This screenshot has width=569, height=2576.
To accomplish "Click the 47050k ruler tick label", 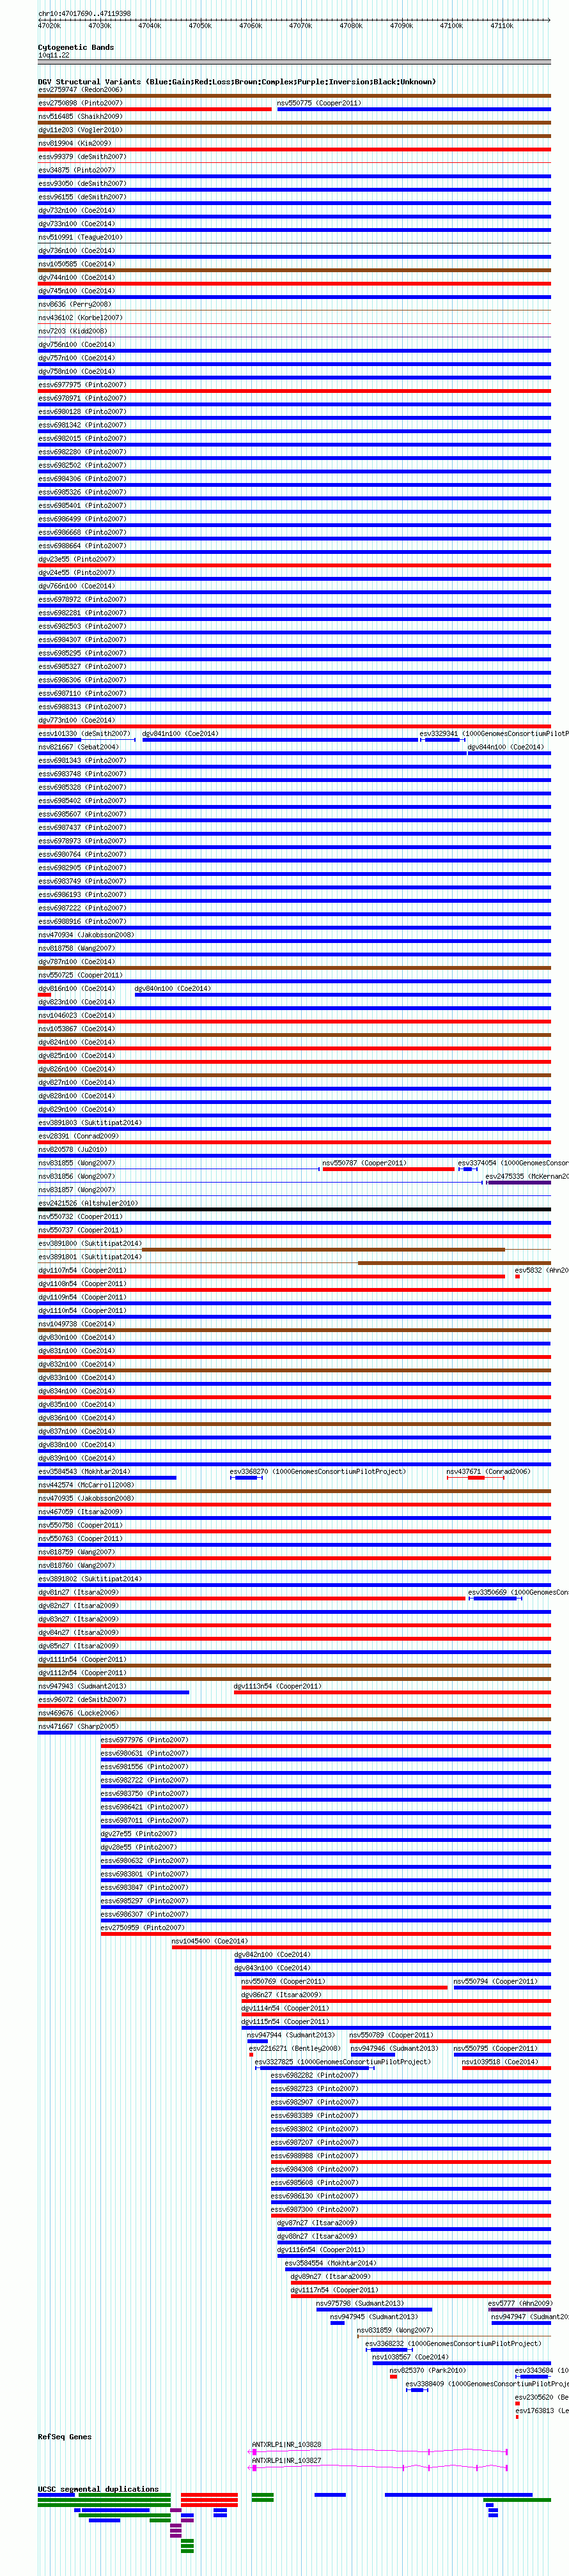I will click(200, 26).
